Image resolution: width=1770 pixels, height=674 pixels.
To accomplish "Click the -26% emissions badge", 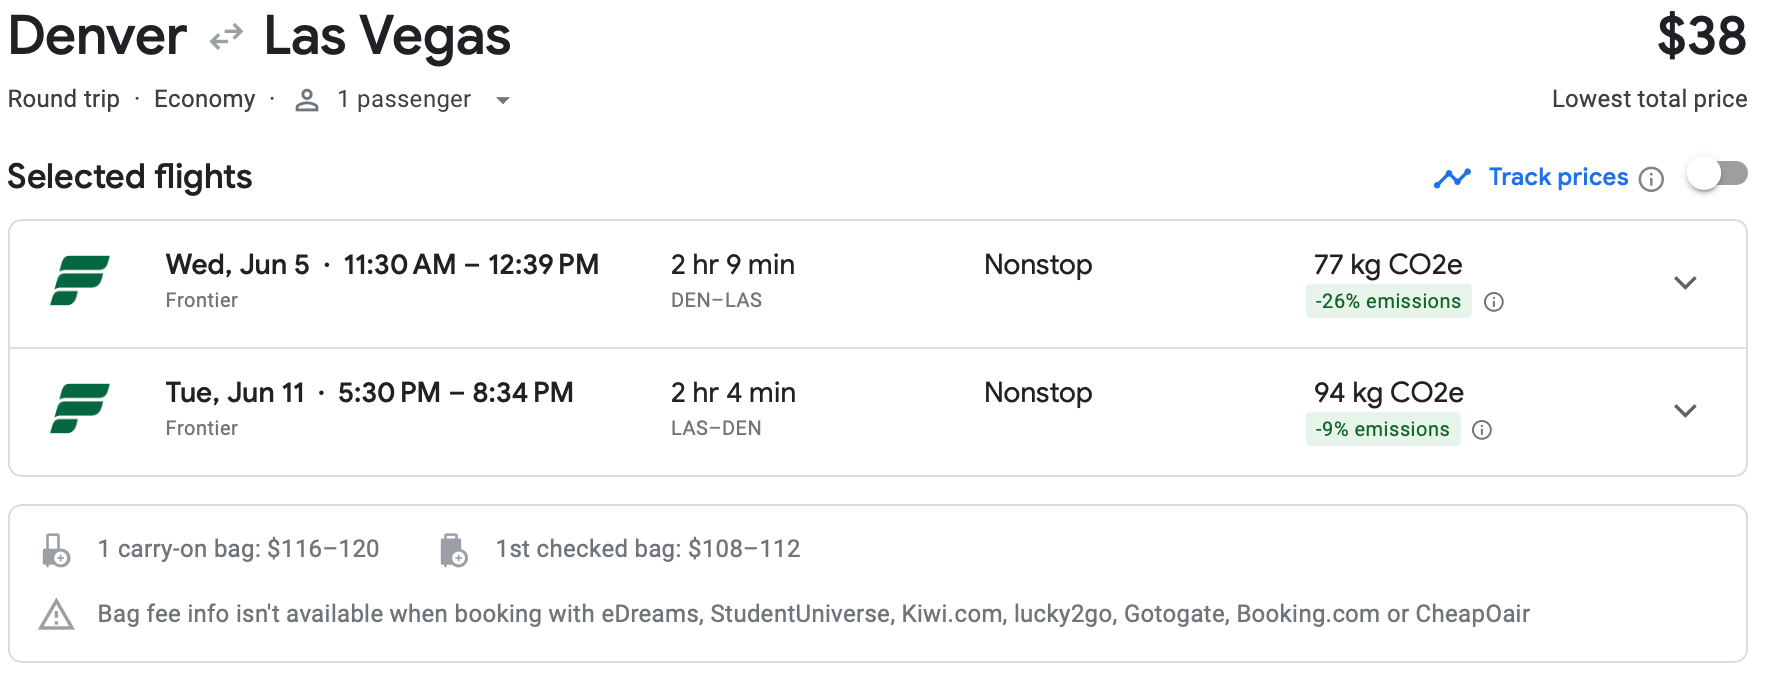I will 1388,302.
